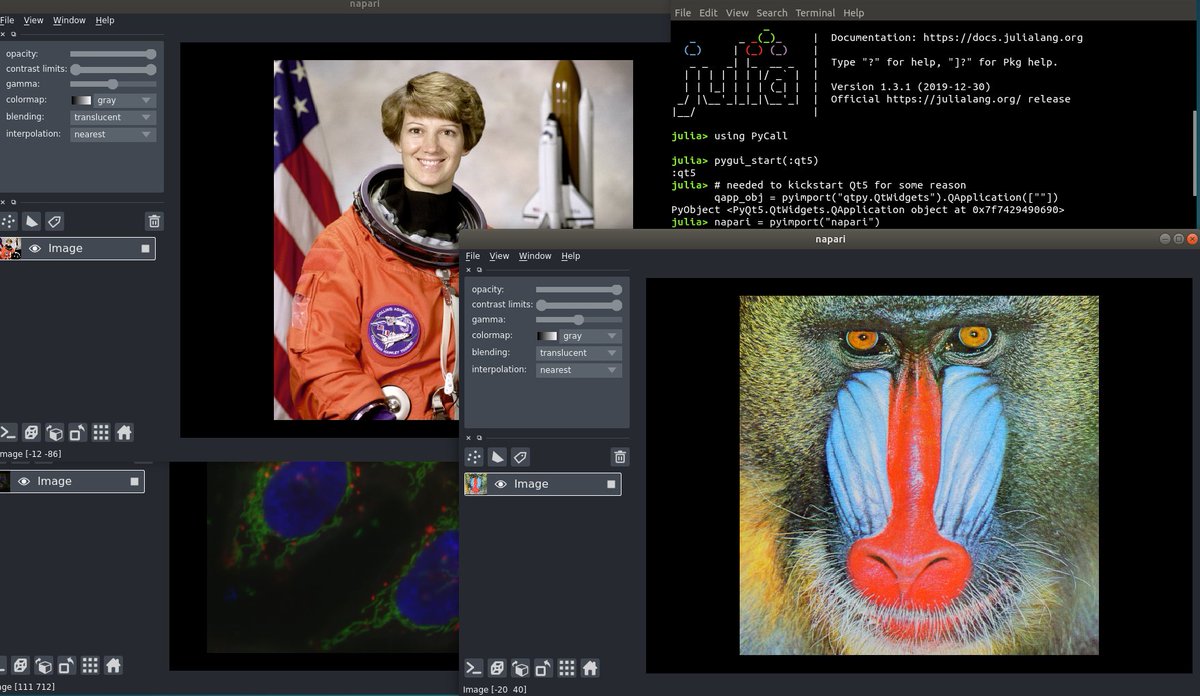
Task: Reset view with home icon in cells window
Action: (x=113, y=665)
